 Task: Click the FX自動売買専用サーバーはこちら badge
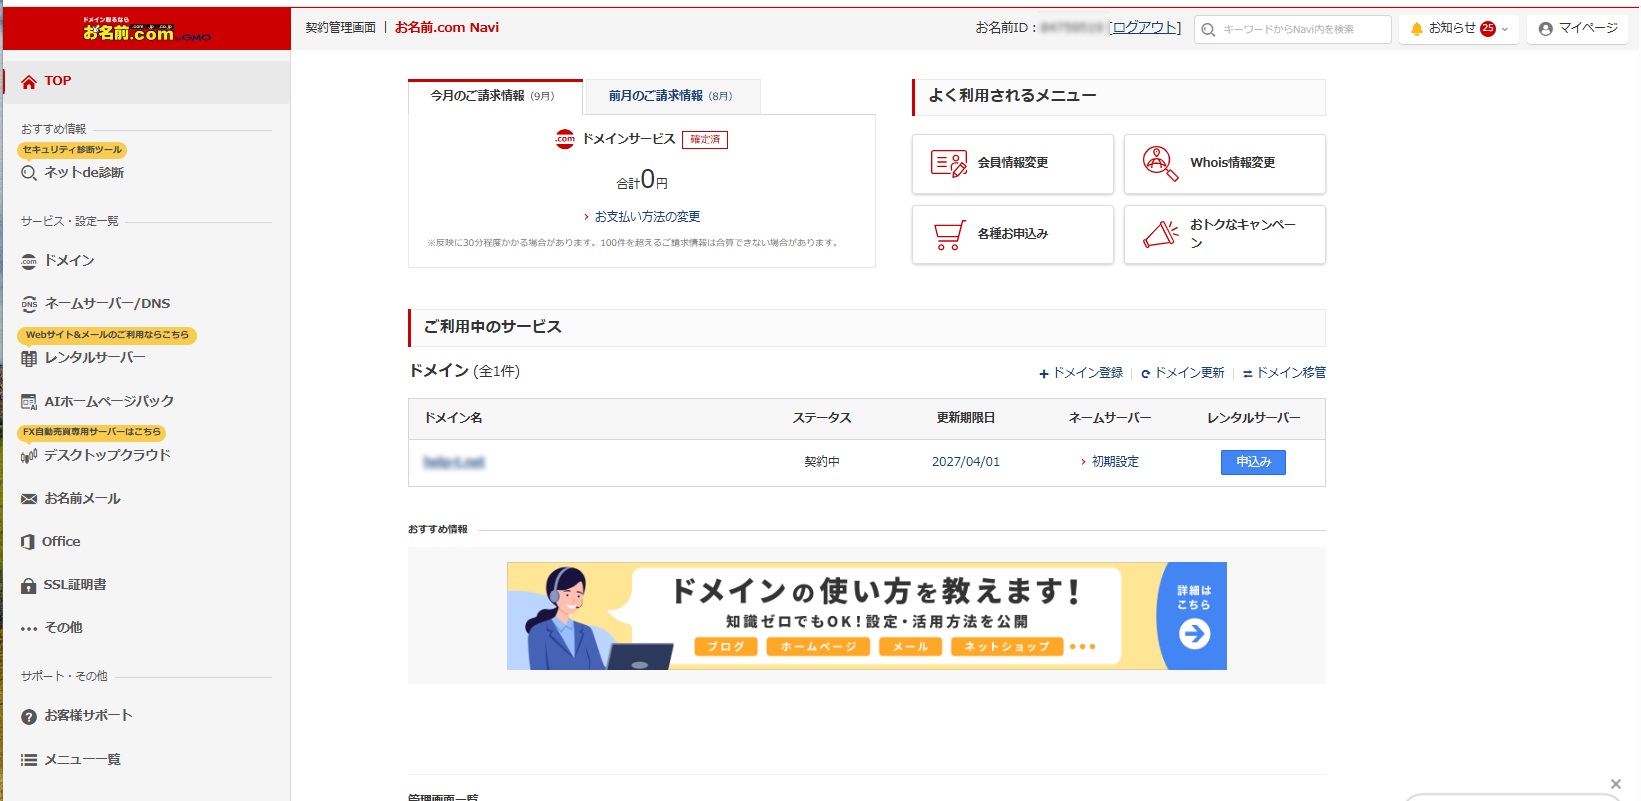click(91, 433)
